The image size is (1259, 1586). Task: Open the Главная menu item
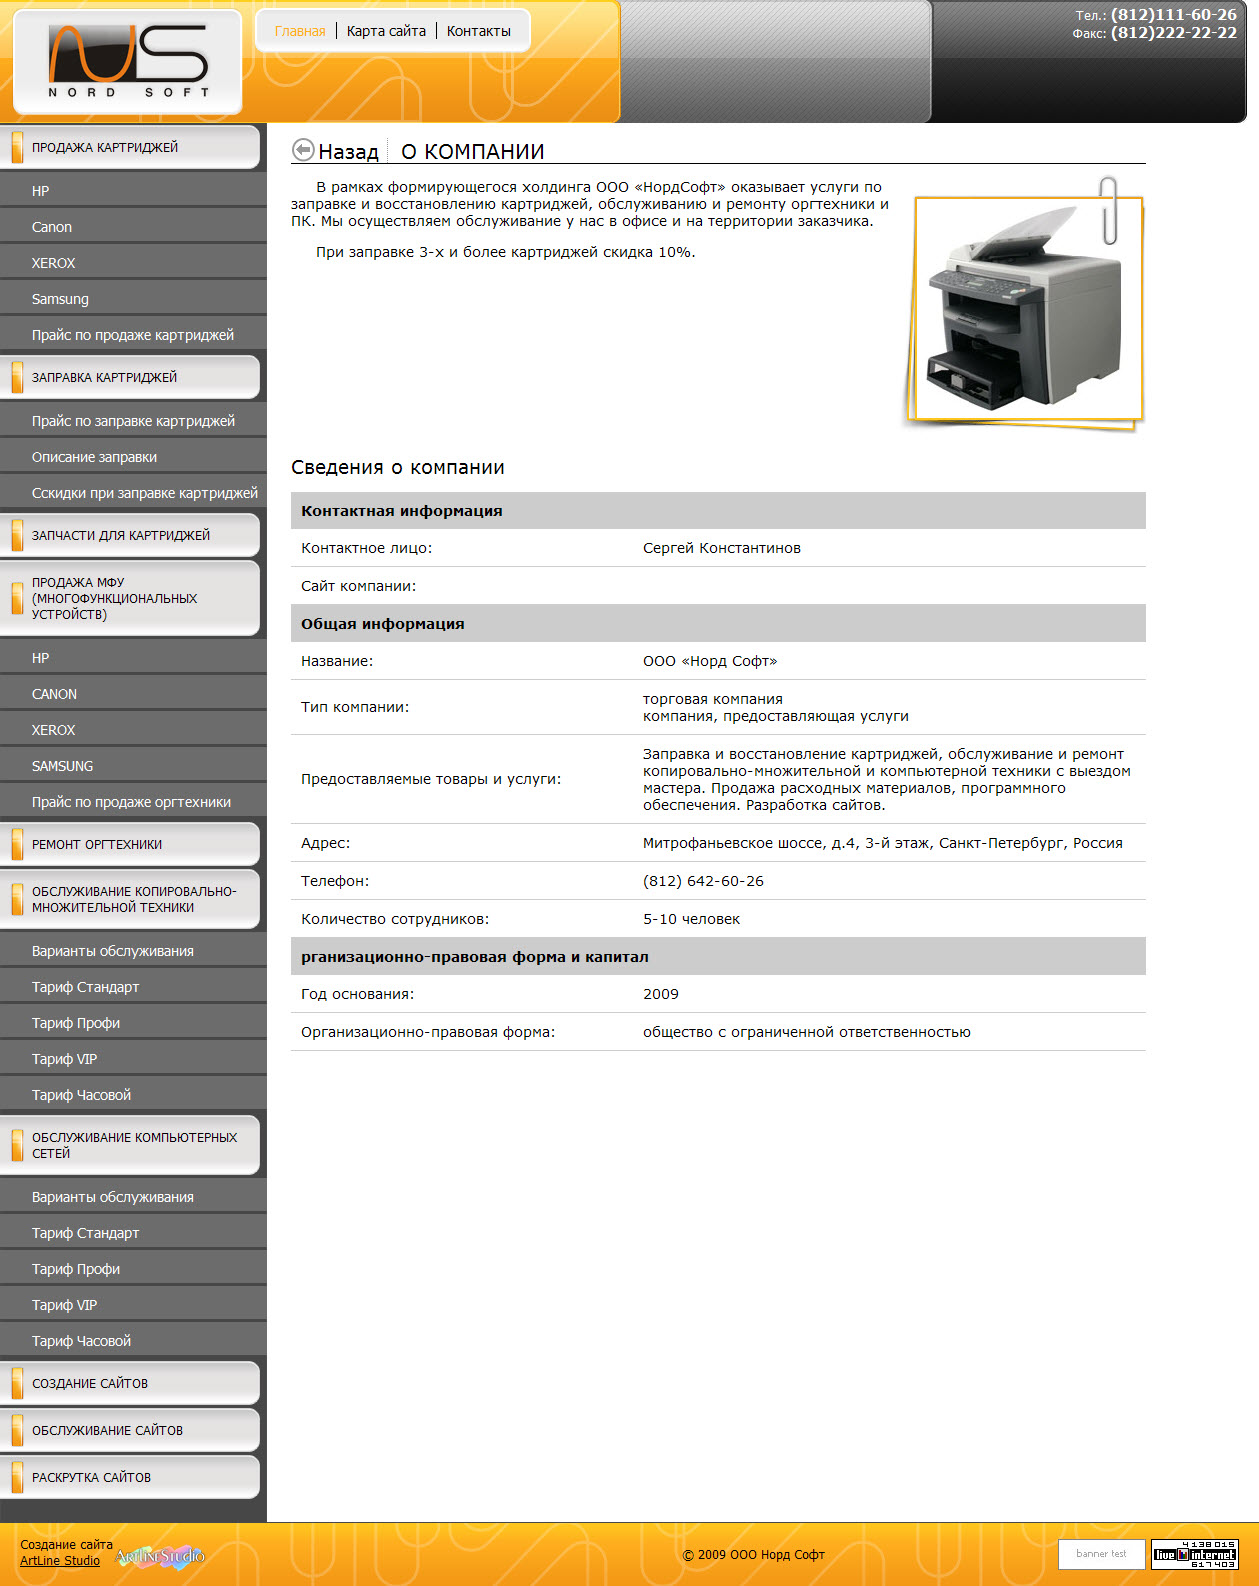[300, 31]
